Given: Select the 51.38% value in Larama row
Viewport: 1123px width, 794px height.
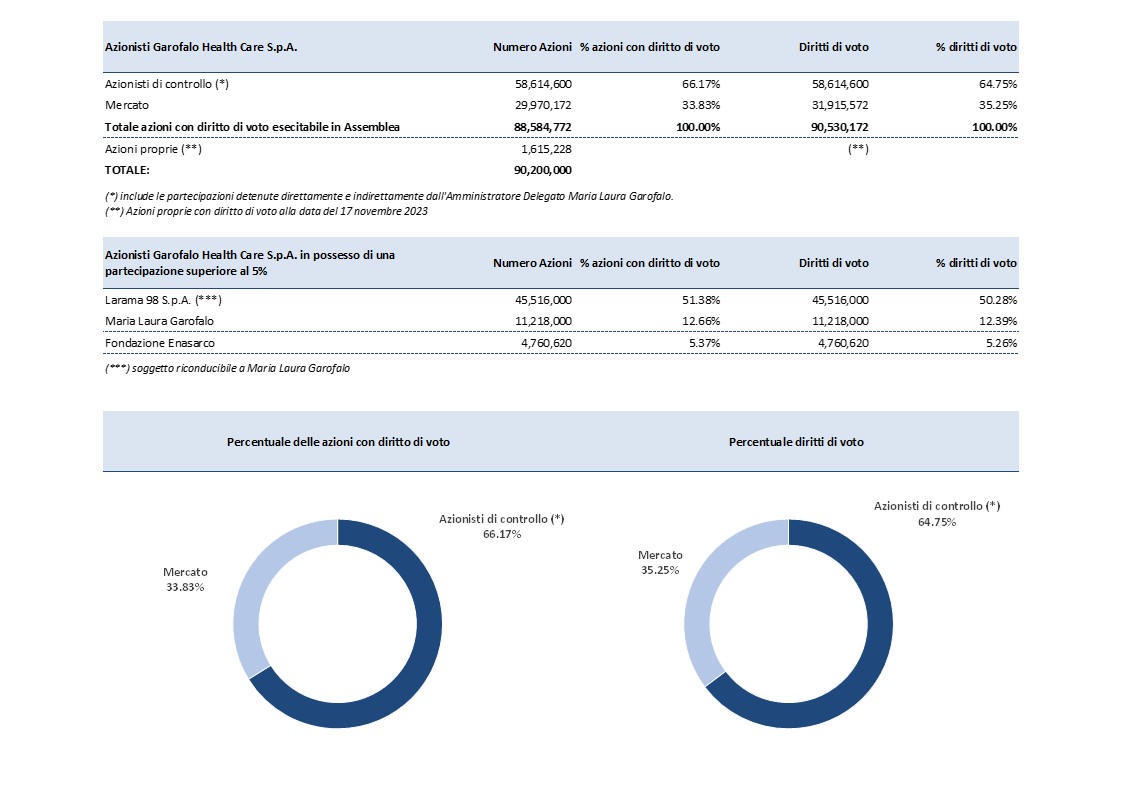Looking at the screenshot, I should point(700,299).
